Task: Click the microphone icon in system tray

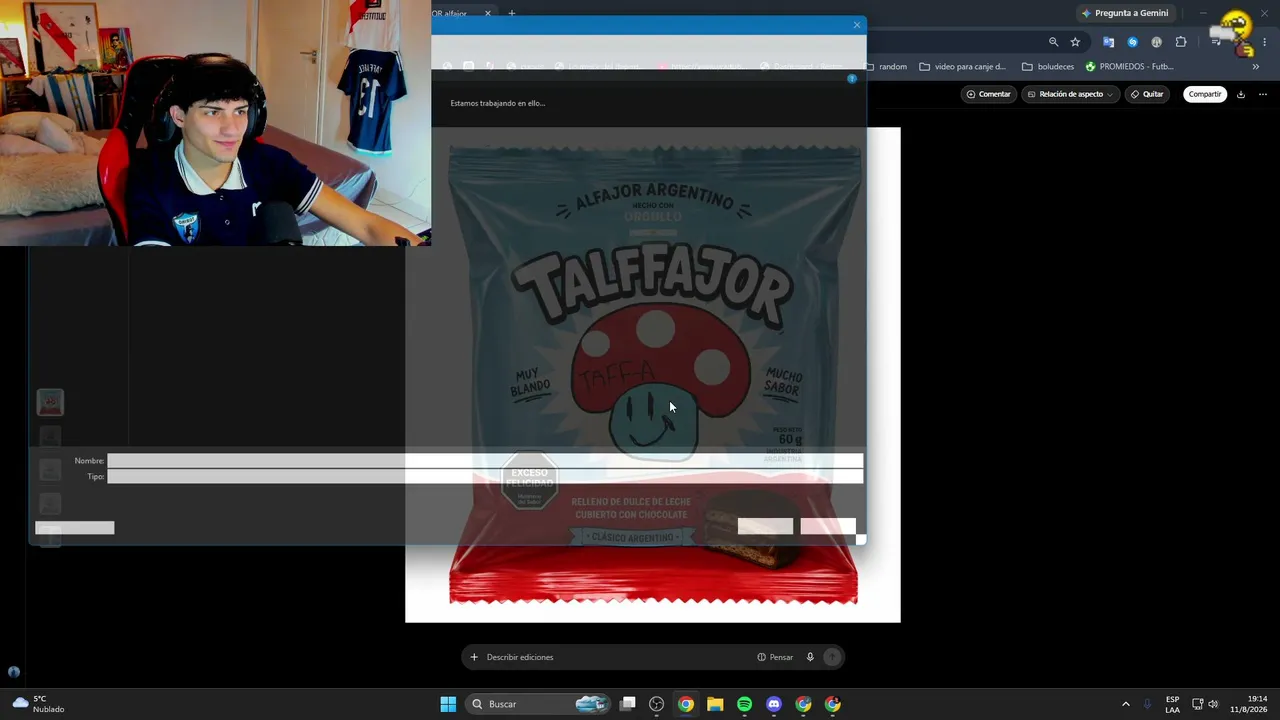Action: pos(1147,704)
